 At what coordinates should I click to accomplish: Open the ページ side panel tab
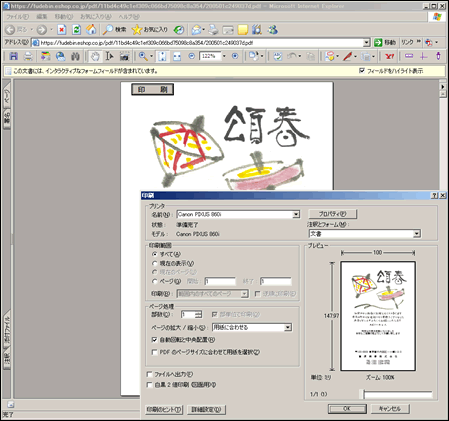(x=7, y=95)
